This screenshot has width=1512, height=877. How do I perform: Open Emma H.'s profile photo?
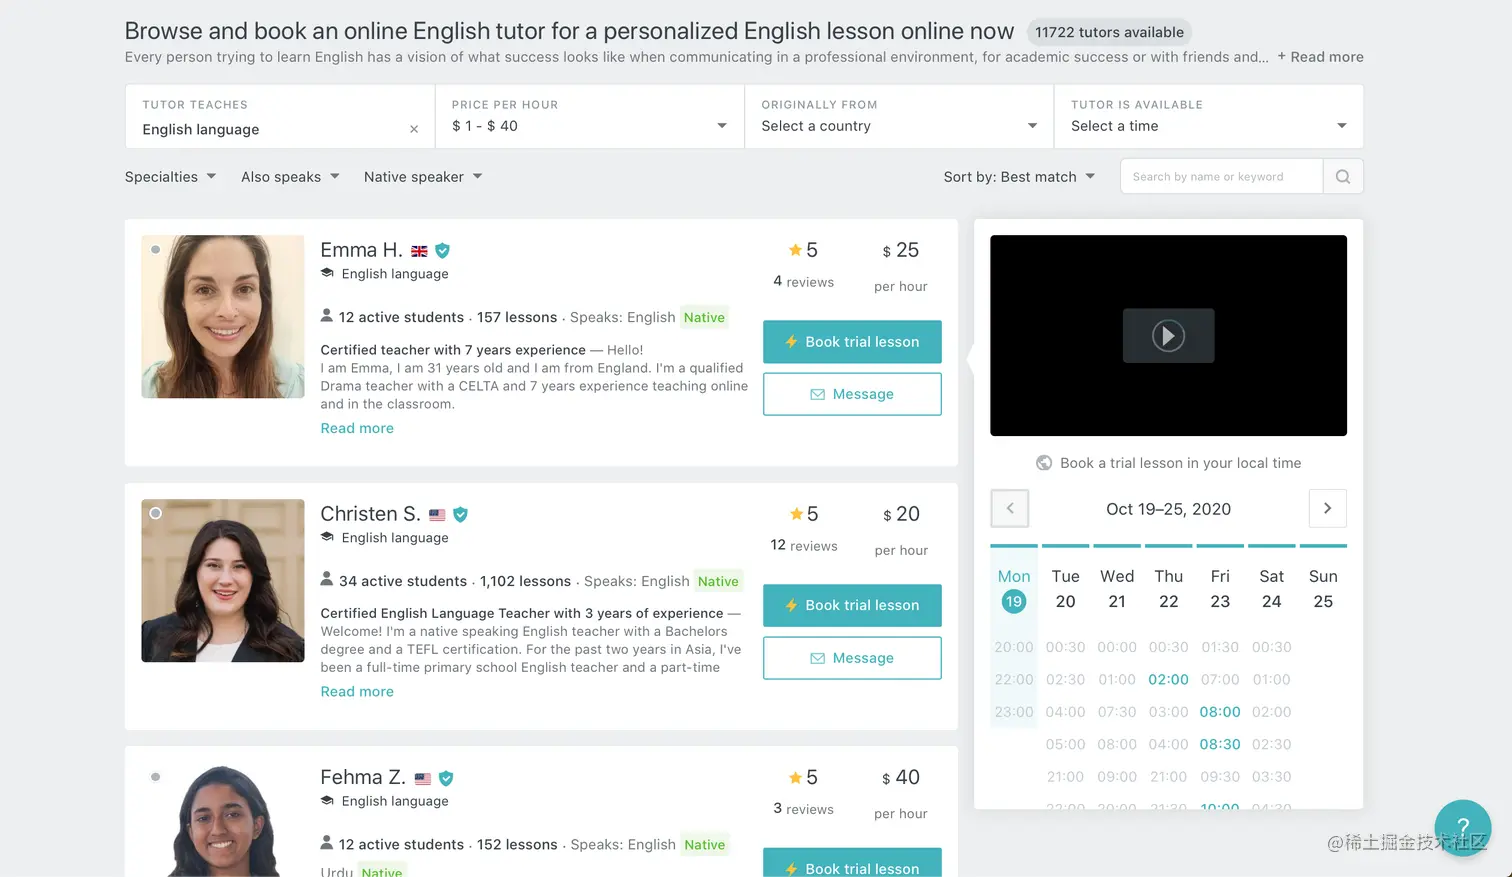click(223, 317)
